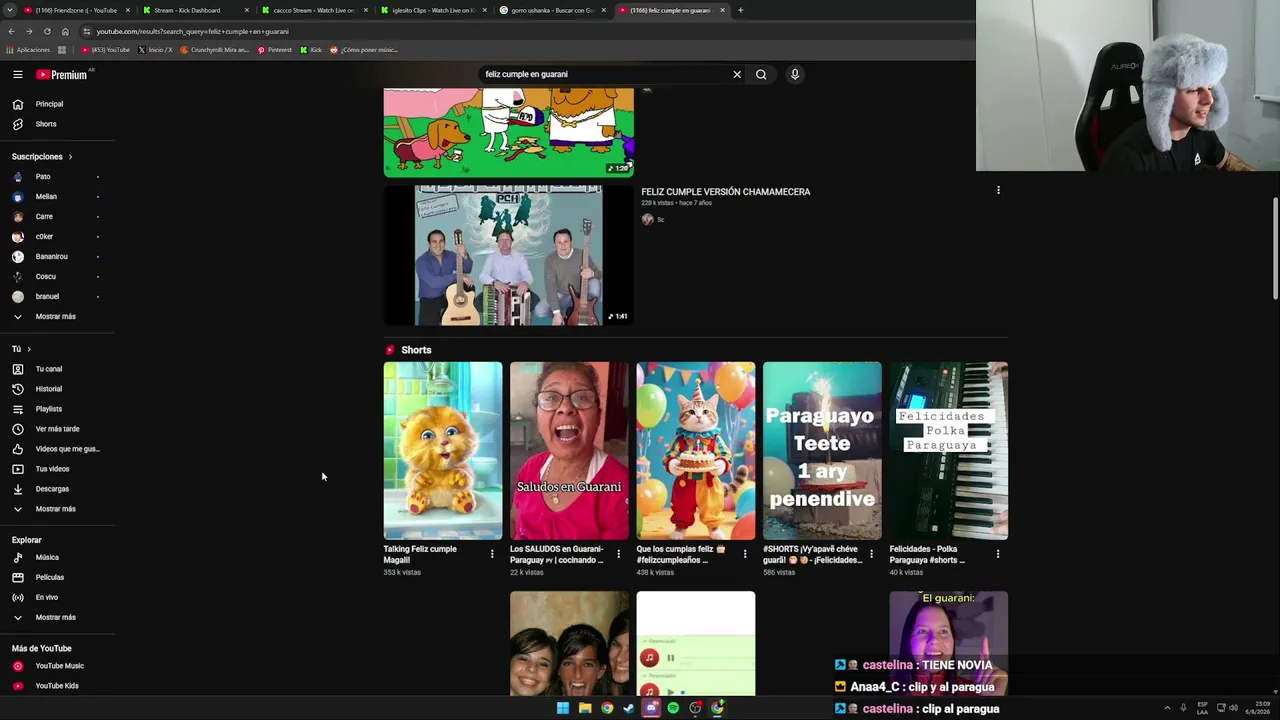Open options for Vy'apavẽ chéve guarã short
The height and width of the screenshot is (720, 1280).
pos(871,554)
